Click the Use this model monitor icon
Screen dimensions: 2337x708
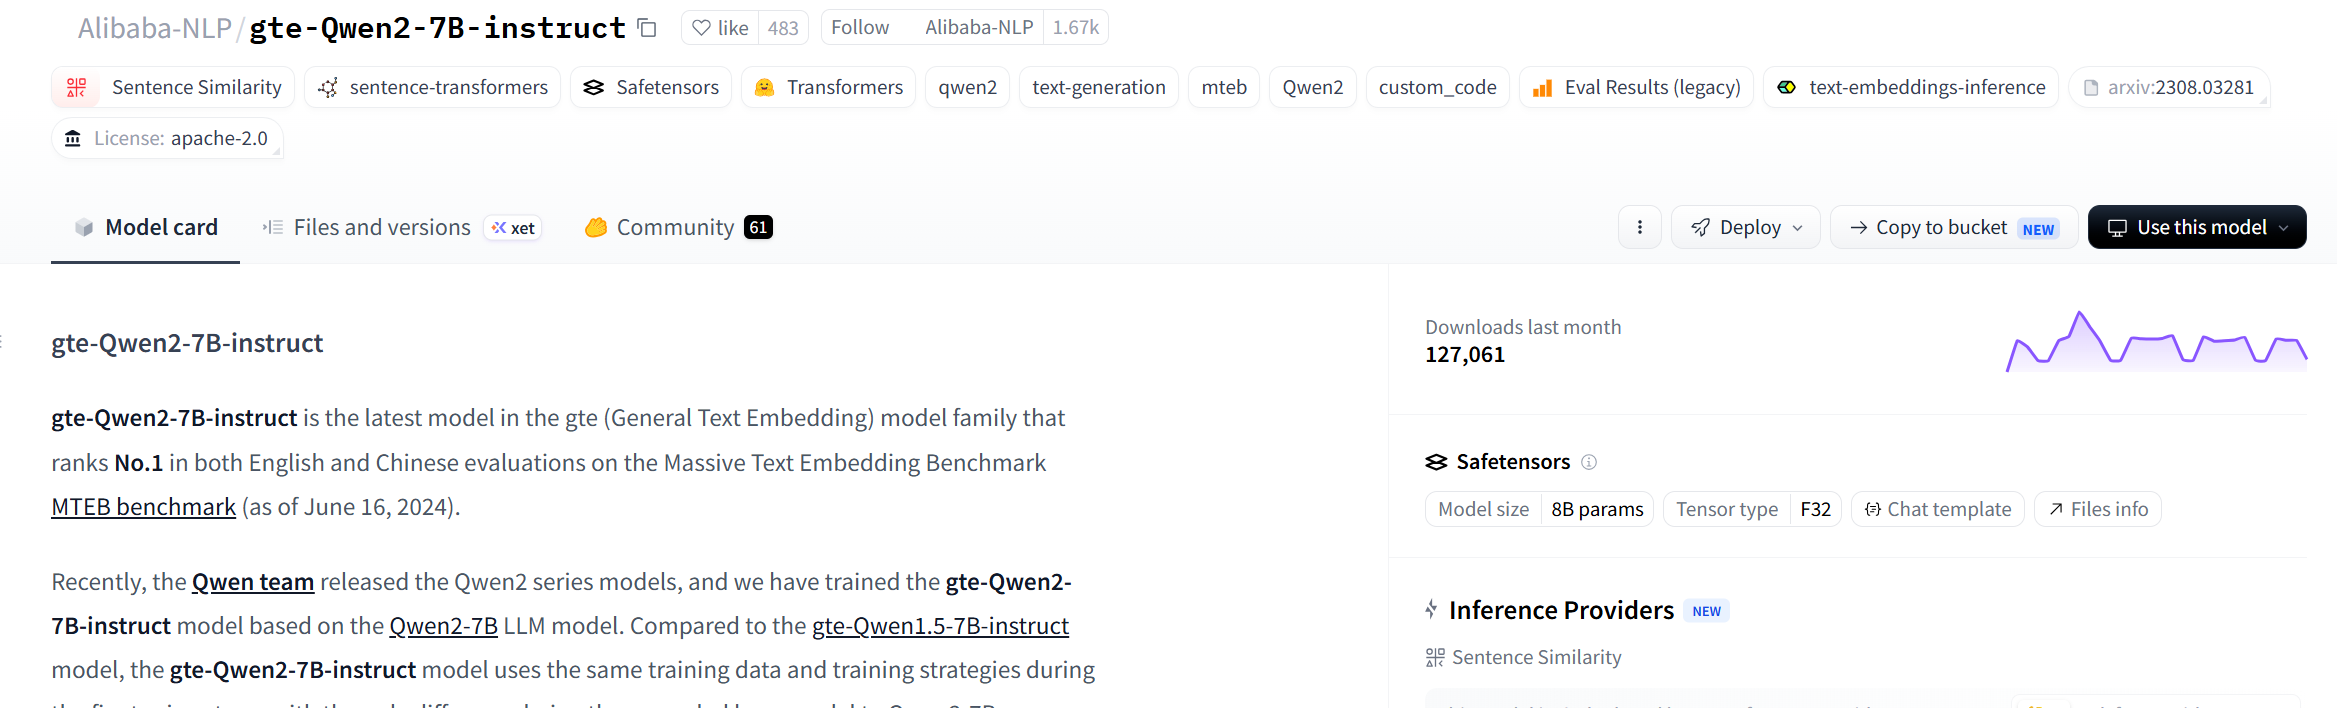(2117, 228)
